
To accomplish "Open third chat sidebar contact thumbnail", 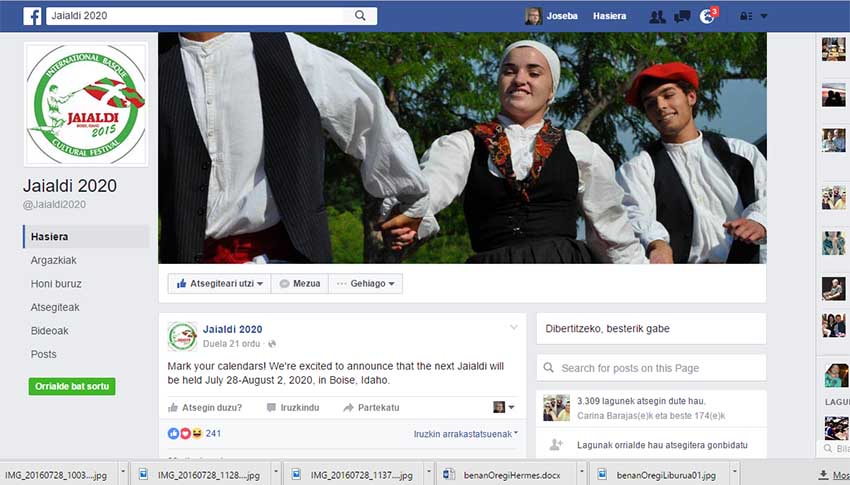I will point(834,140).
